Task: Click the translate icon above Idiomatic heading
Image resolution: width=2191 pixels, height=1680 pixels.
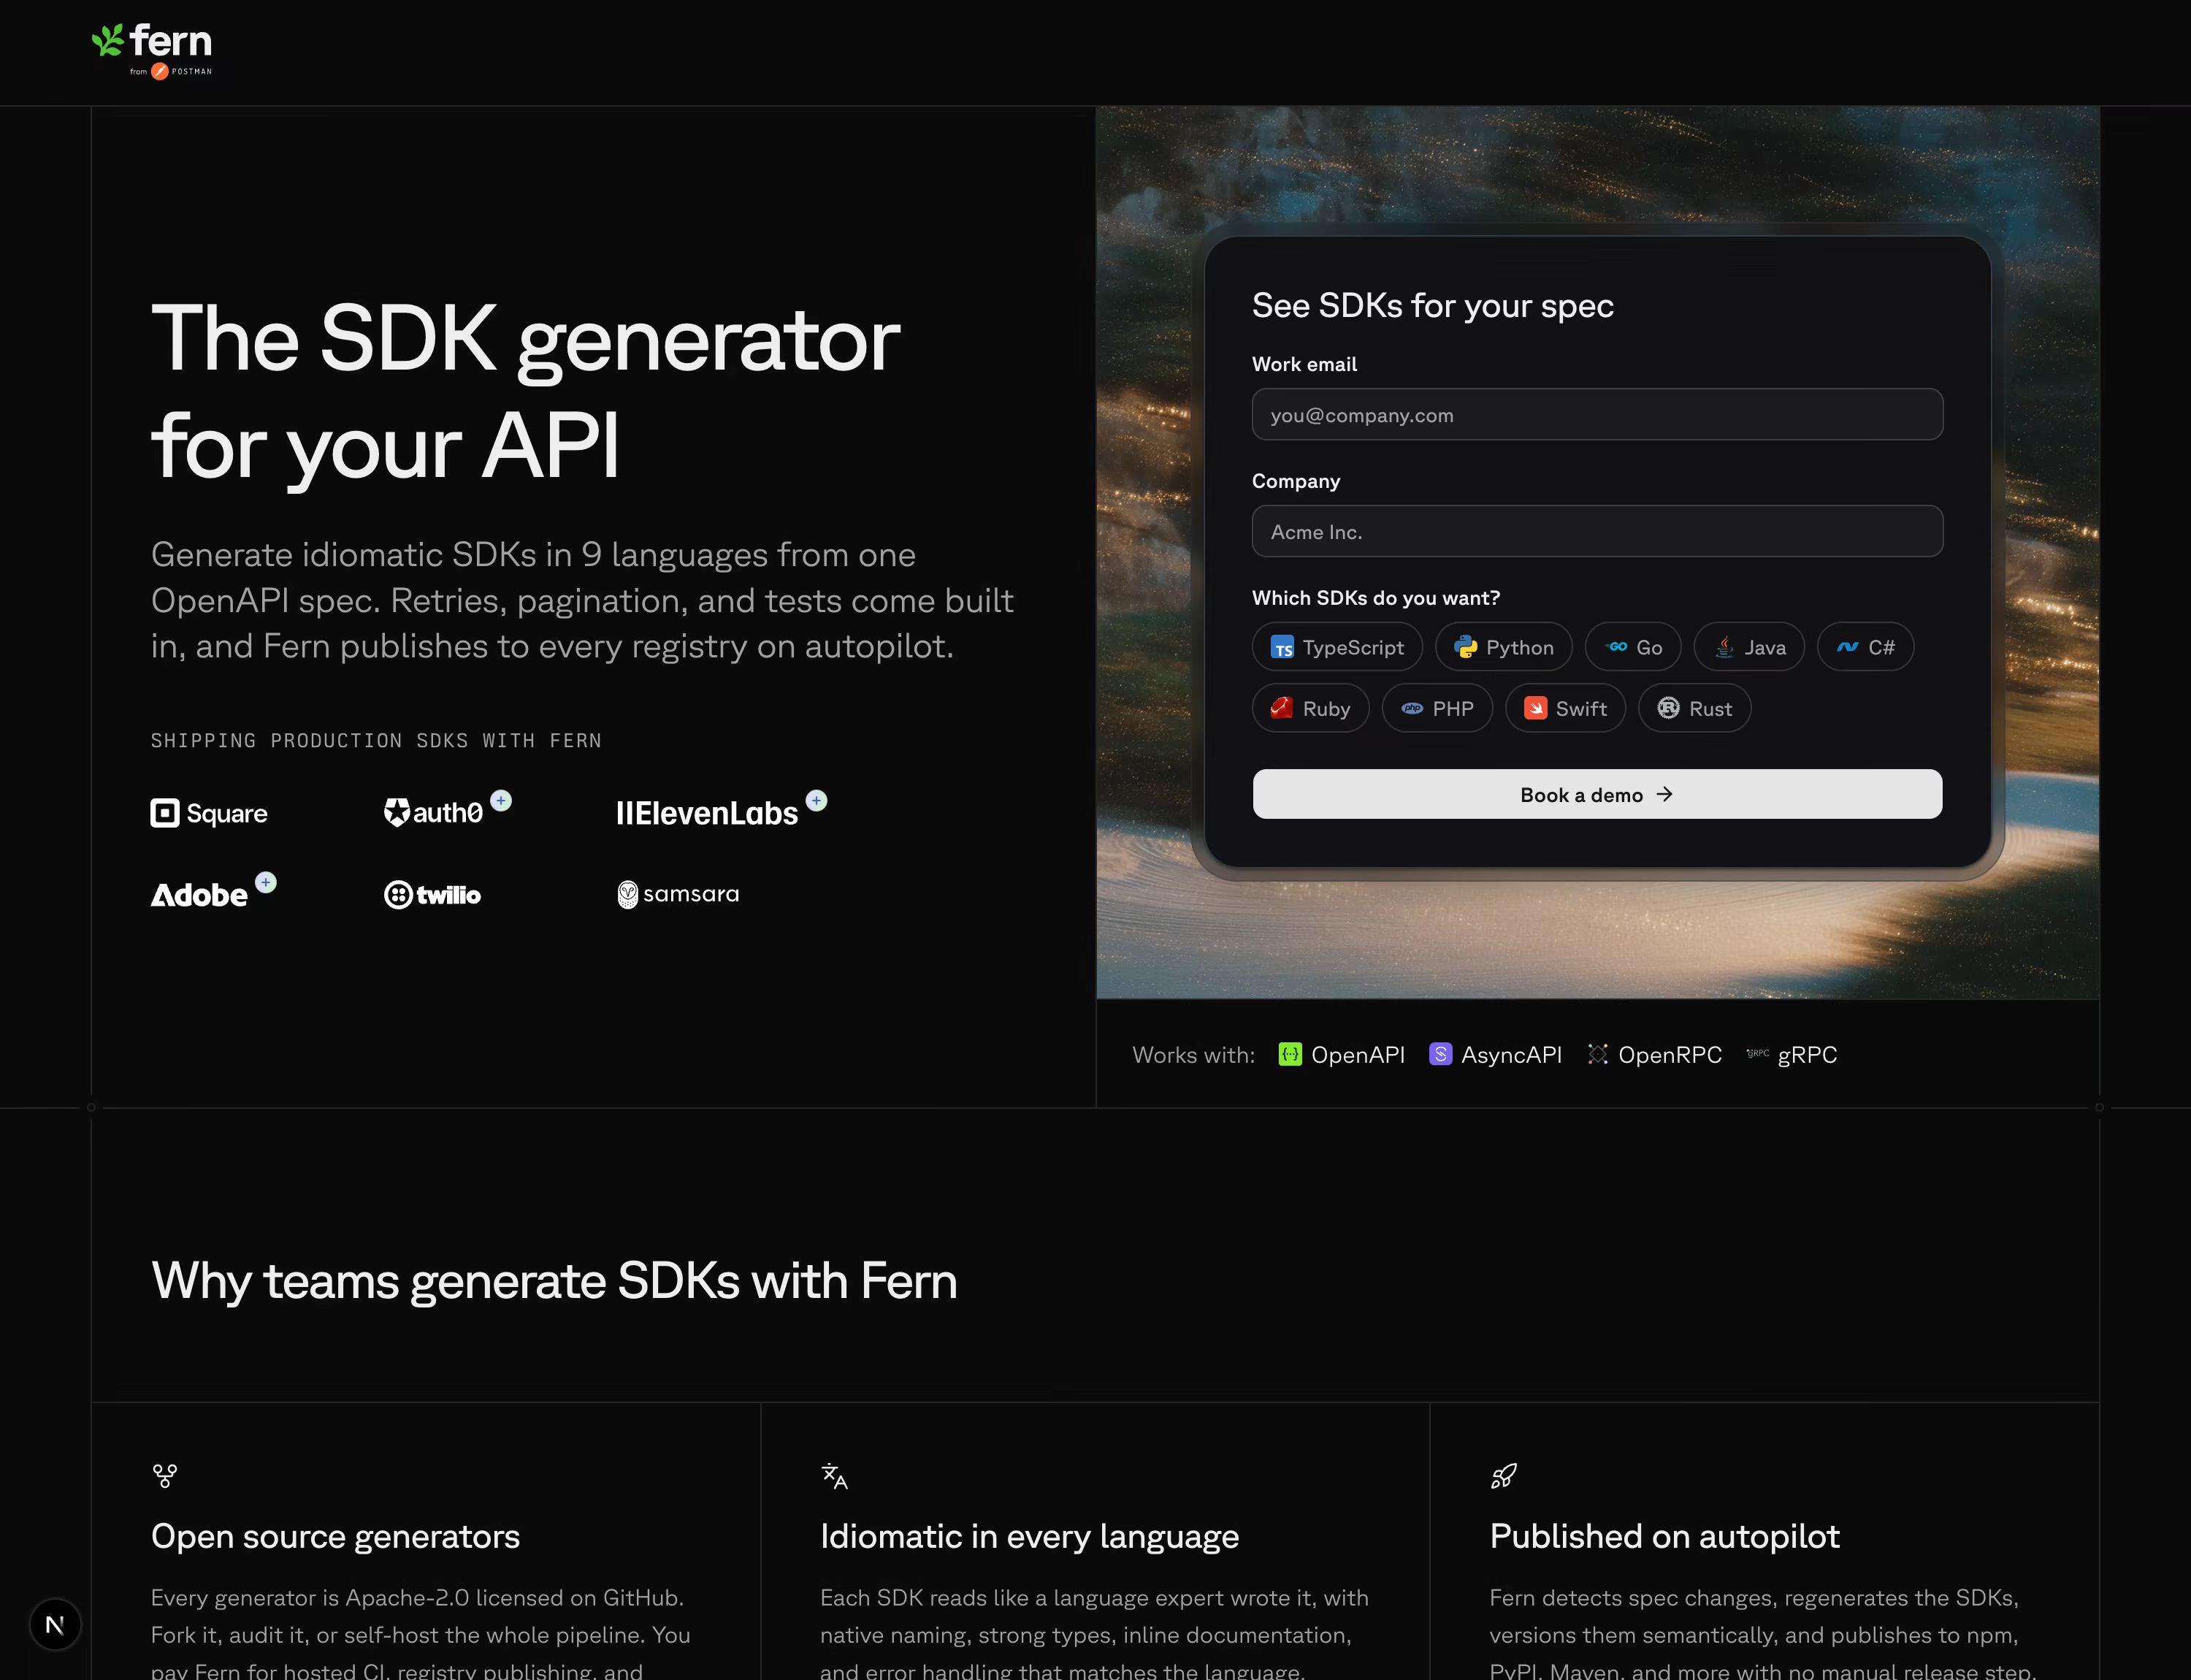Action: 834,1476
